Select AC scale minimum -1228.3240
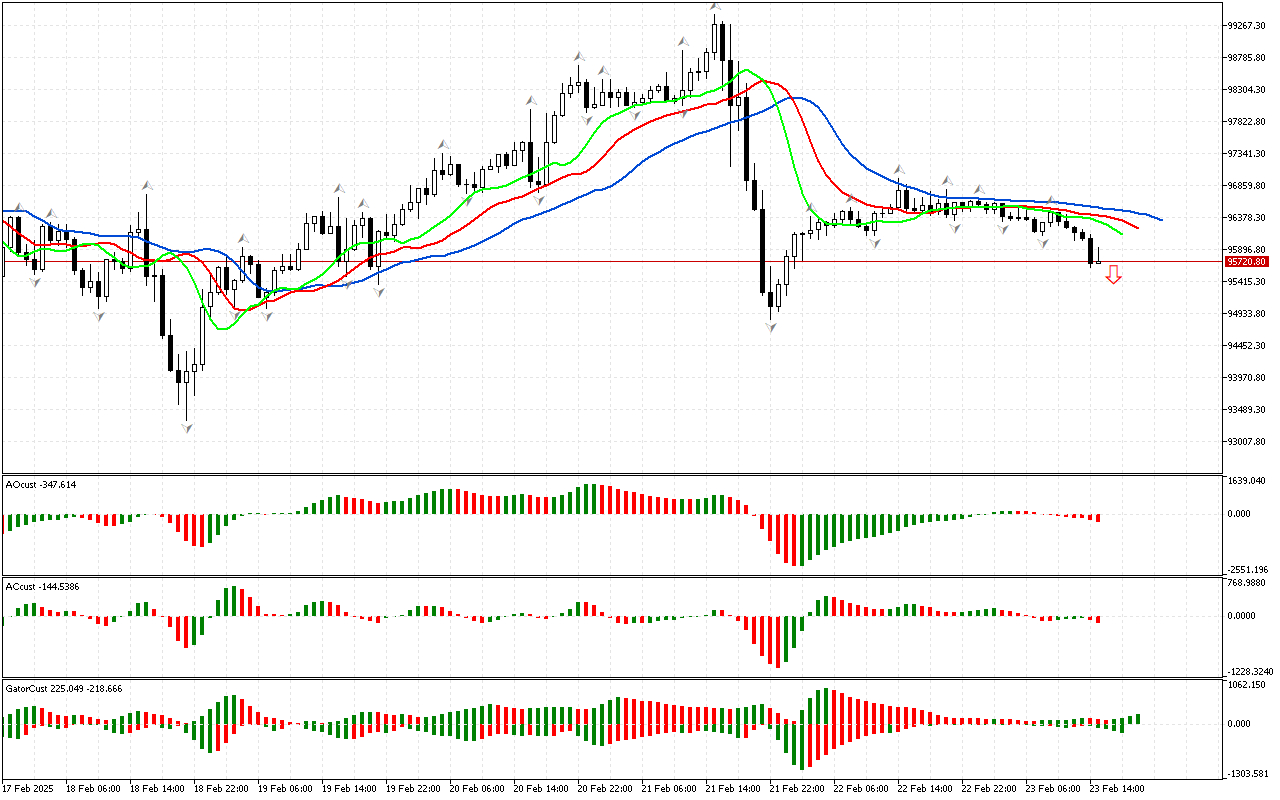The image size is (1280, 800). pos(1248,671)
